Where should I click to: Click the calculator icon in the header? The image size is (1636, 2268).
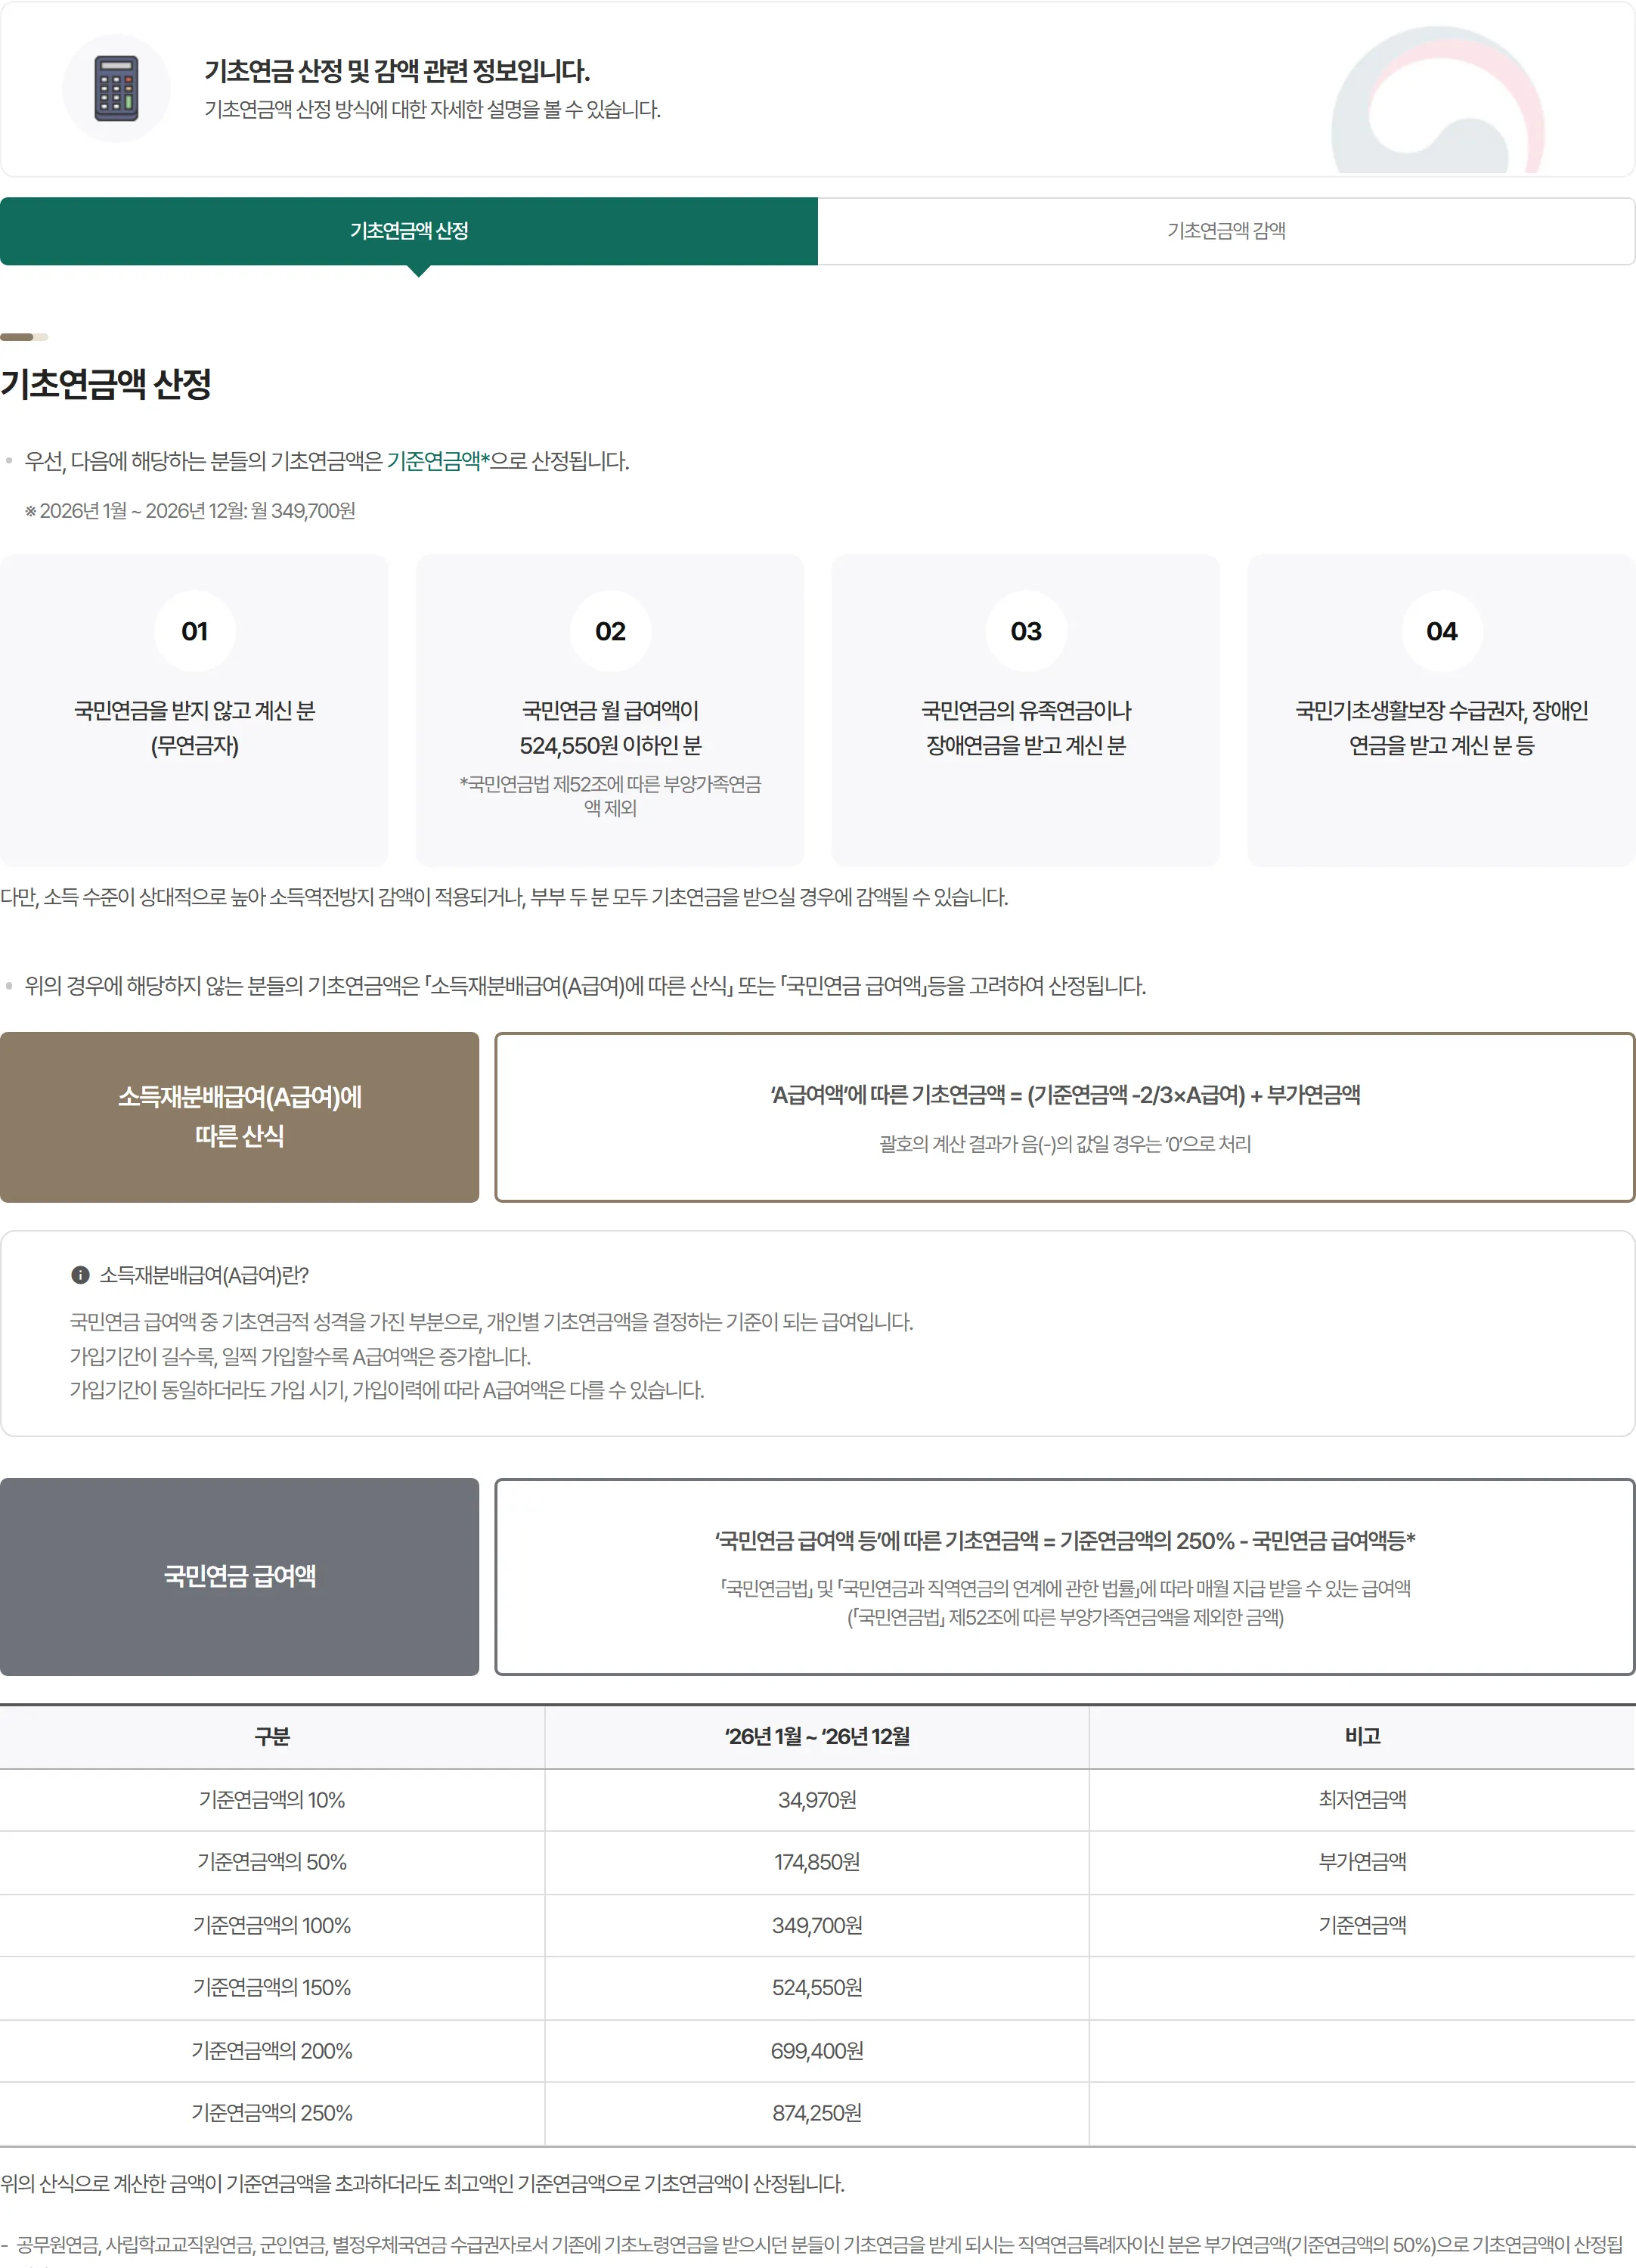[116, 89]
